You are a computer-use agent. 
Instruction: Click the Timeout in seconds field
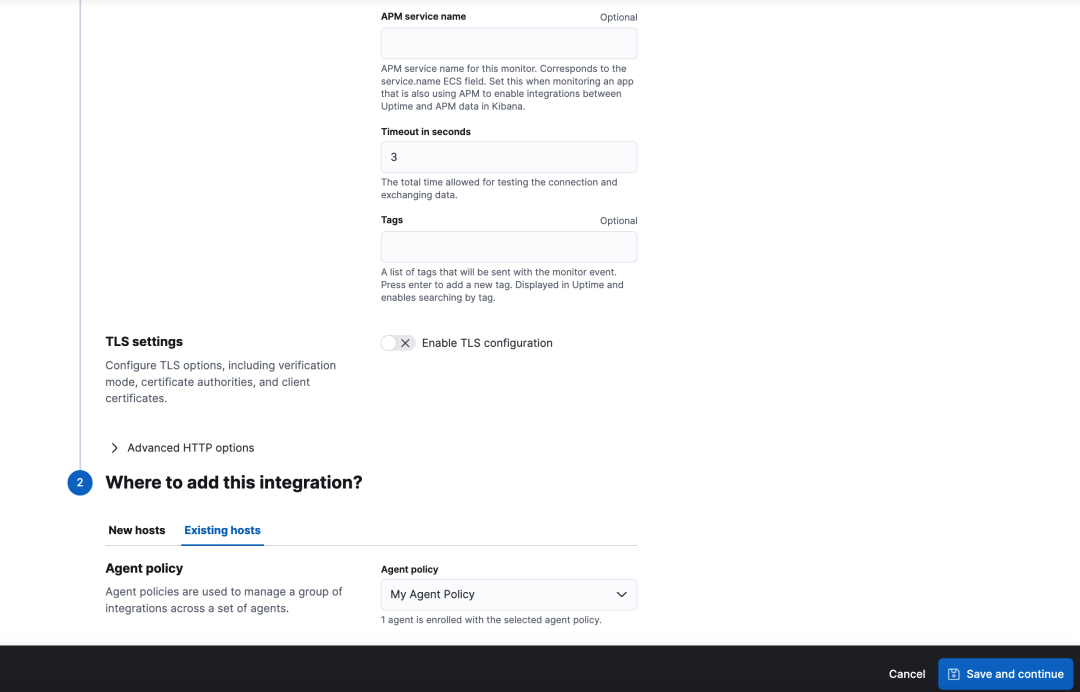(x=508, y=157)
